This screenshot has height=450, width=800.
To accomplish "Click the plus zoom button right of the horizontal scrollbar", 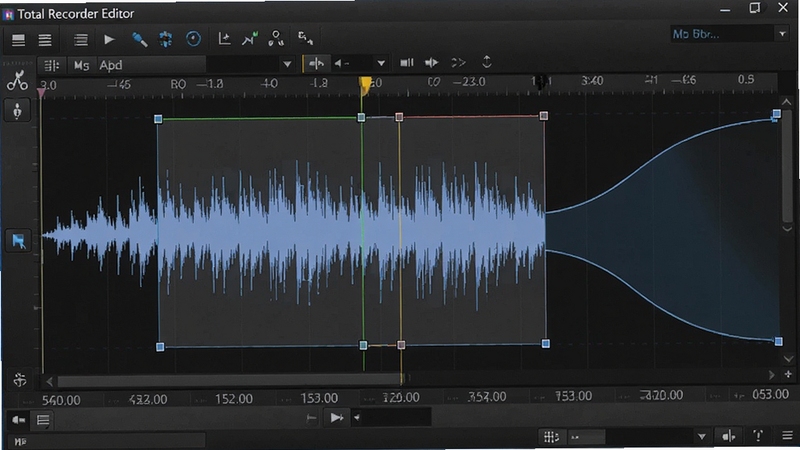I will pos(788,374).
